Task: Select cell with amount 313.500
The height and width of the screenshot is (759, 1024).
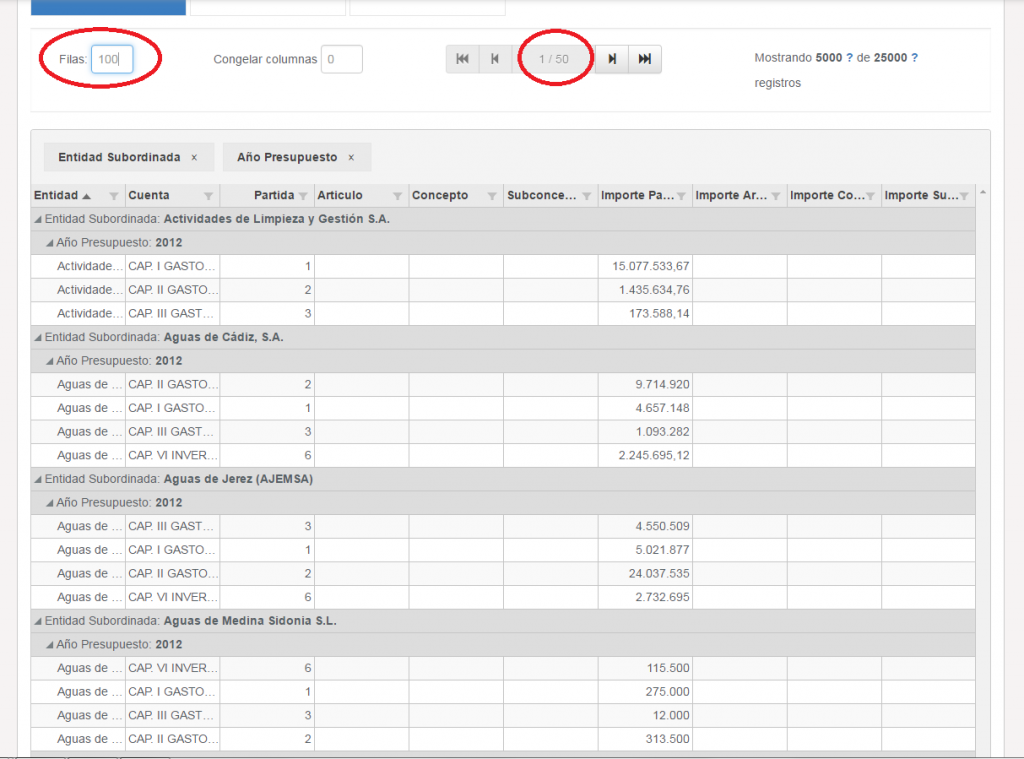Action: [645, 739]
